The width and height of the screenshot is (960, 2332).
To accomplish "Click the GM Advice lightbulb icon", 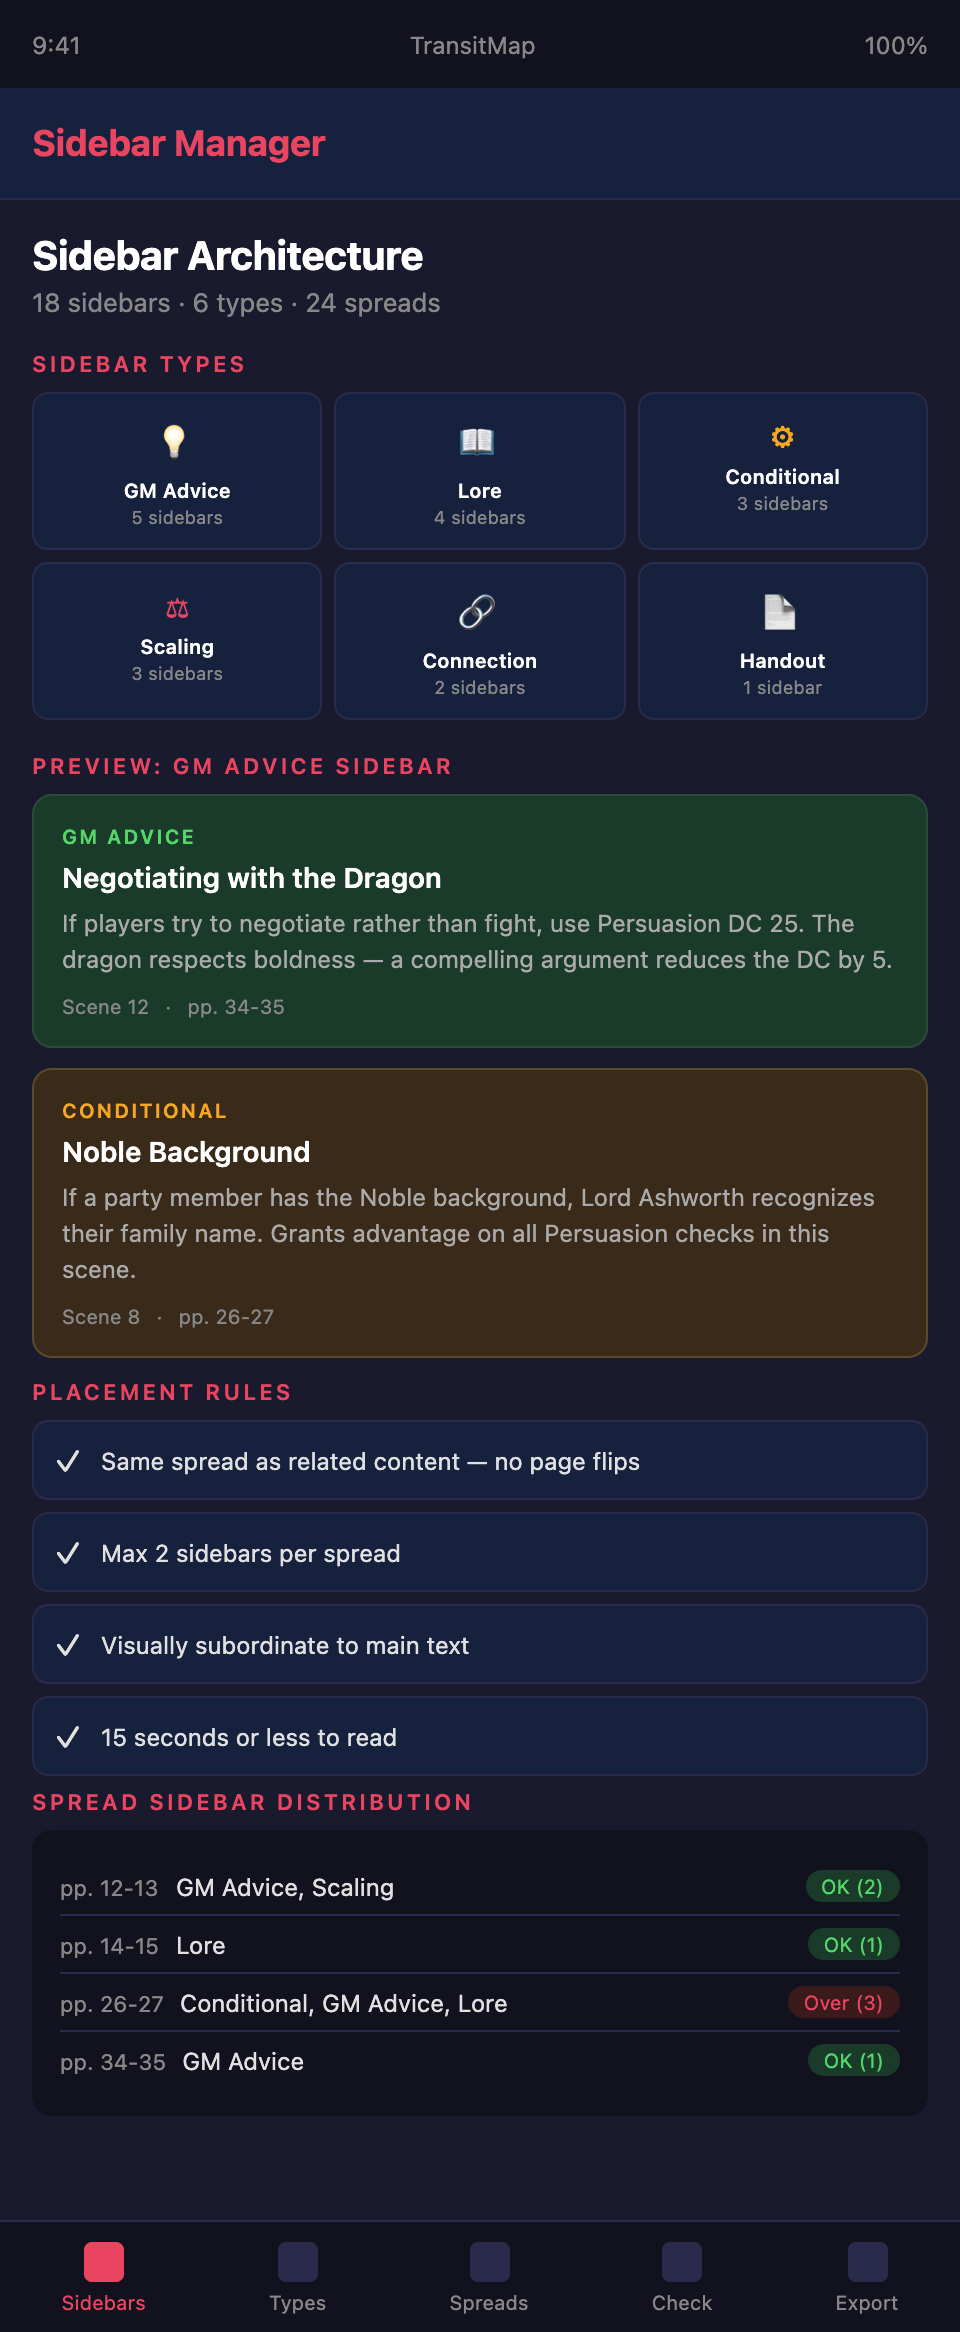I will point(175,441).
